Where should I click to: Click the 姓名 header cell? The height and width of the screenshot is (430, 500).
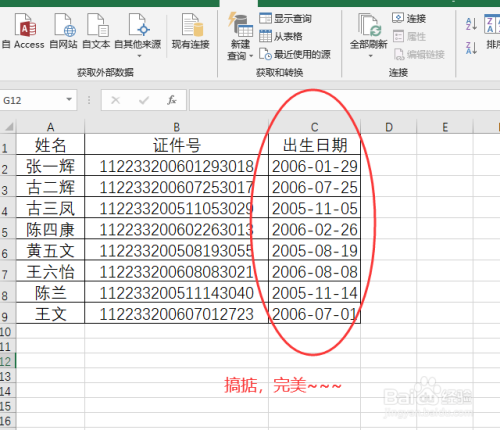pyautogui.click(x=50, y=145)
